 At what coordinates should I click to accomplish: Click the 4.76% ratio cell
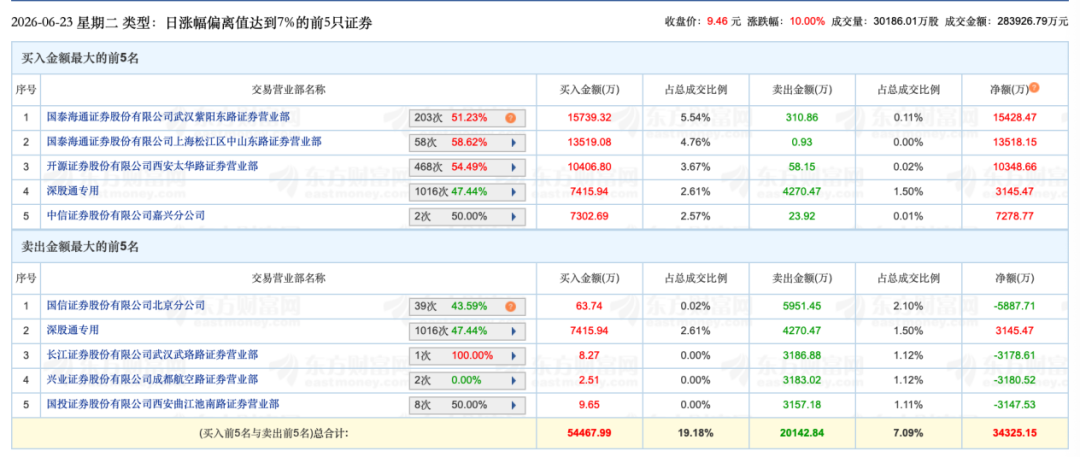click(x=695, y=143)
